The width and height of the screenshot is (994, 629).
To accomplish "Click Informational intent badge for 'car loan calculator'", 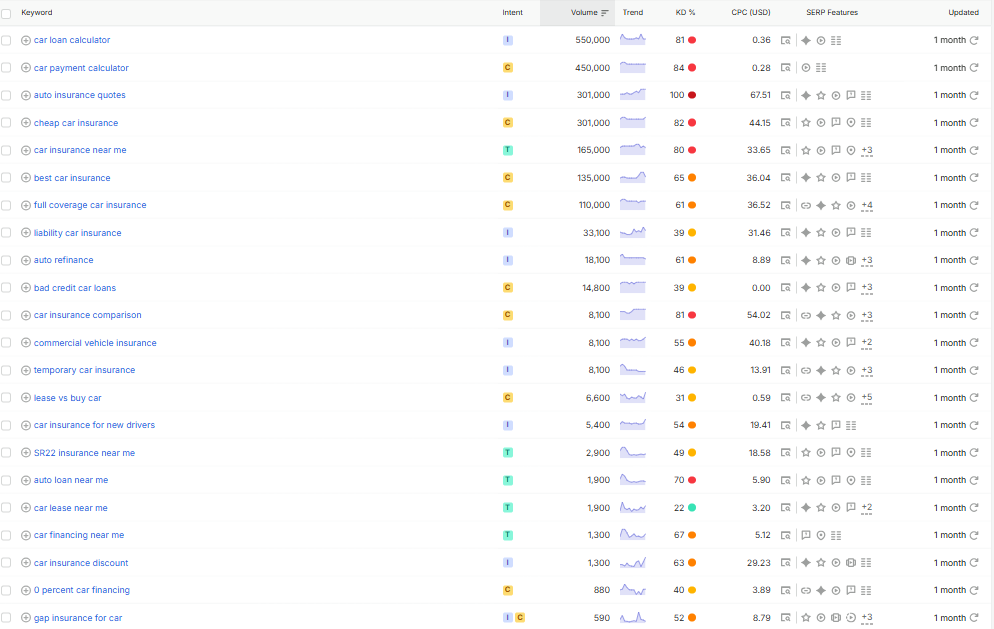I will pyautogui.click(x=508, y=40).
